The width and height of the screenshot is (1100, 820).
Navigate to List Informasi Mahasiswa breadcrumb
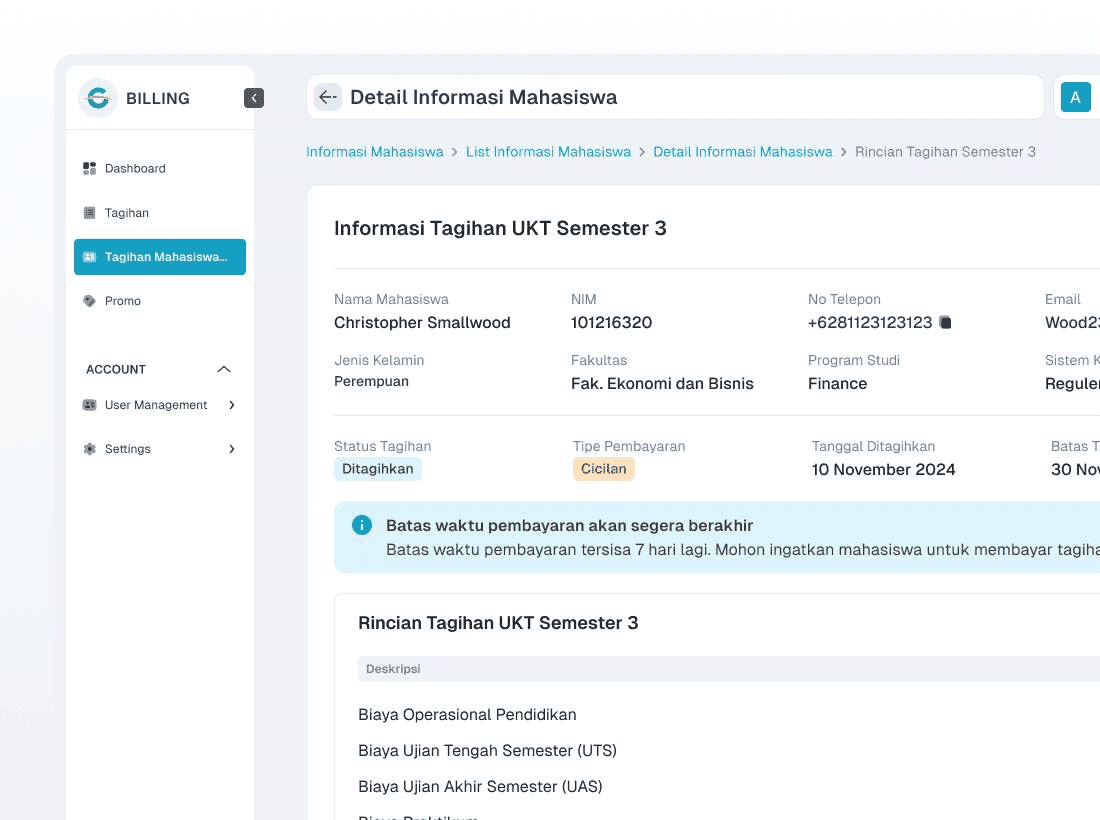[548, 151]
